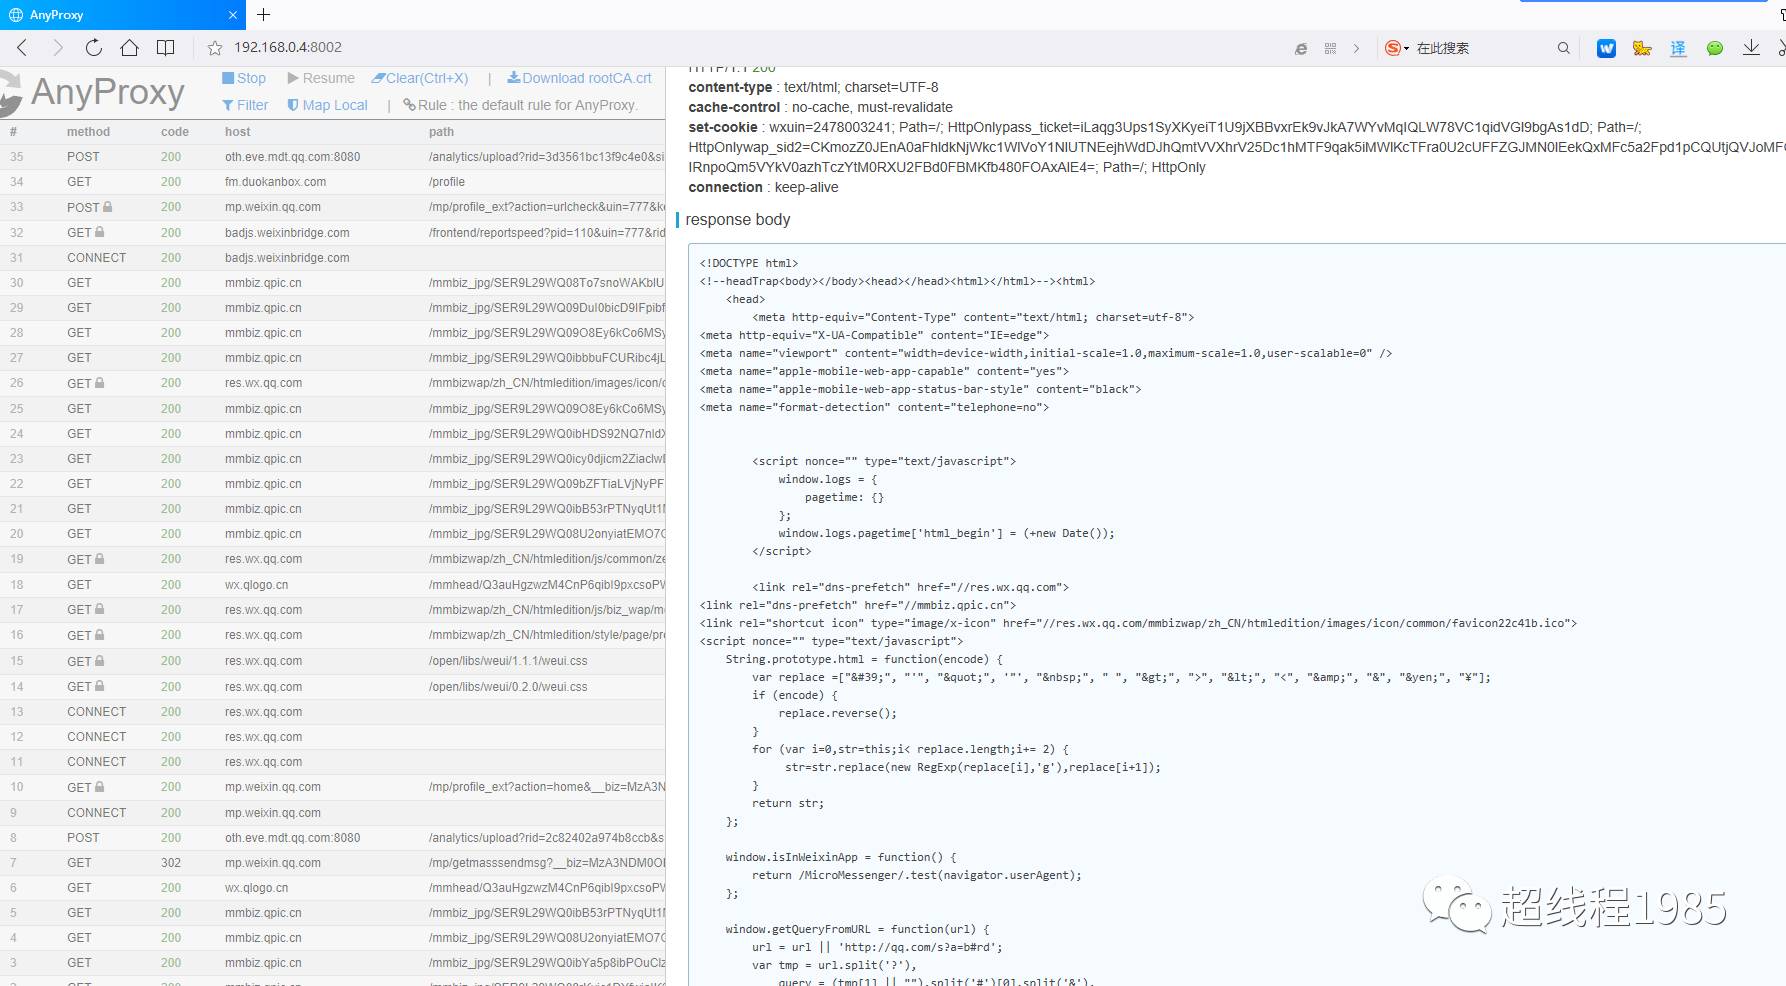
Task: Bookmark this page with the star icon
Action: (x=214, y=48)
